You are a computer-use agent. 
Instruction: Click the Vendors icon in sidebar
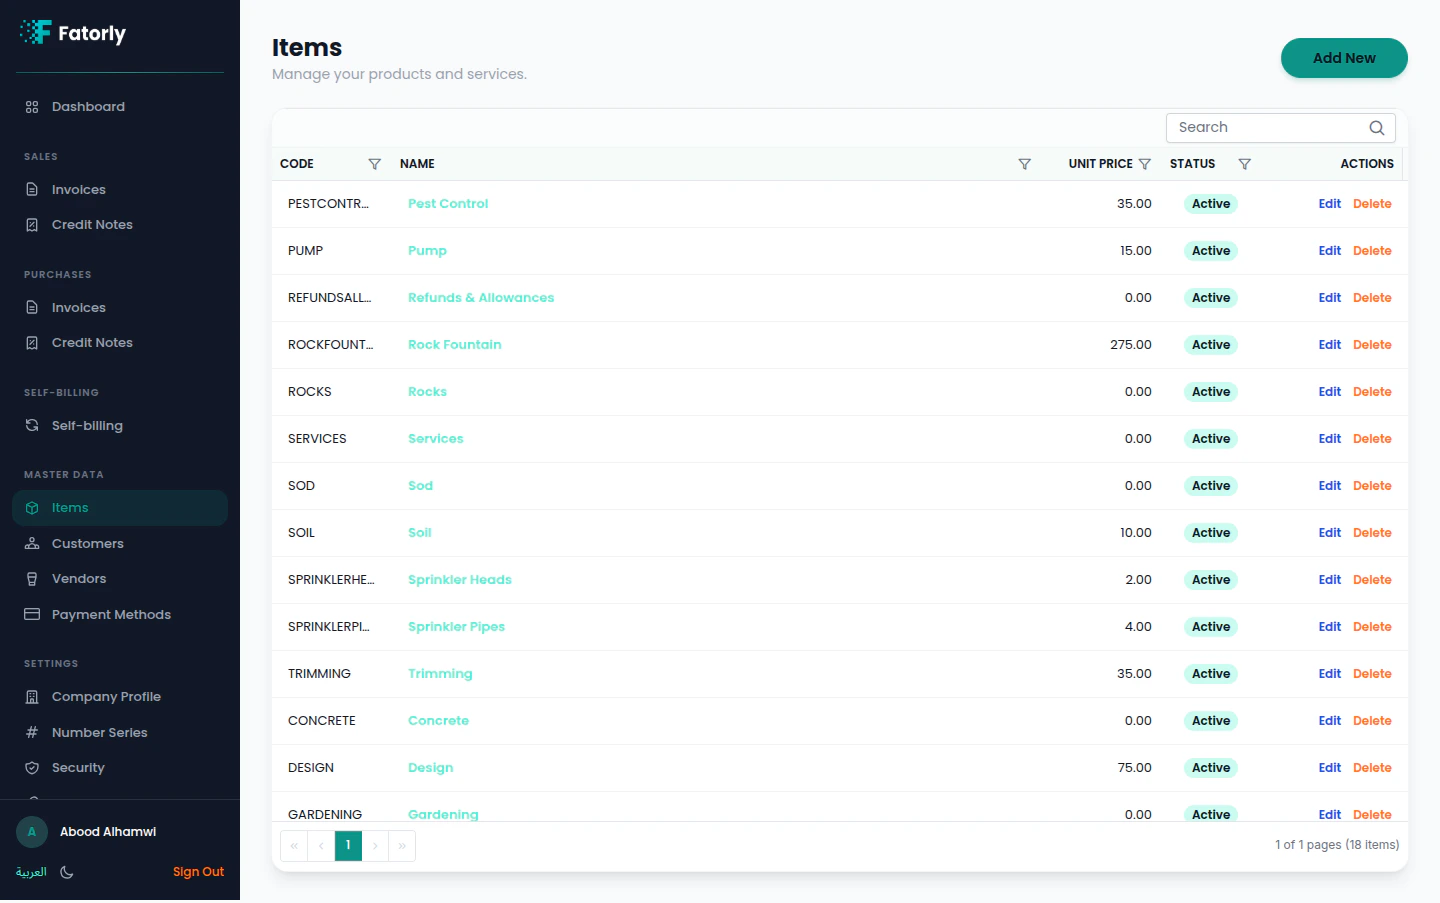32,579
